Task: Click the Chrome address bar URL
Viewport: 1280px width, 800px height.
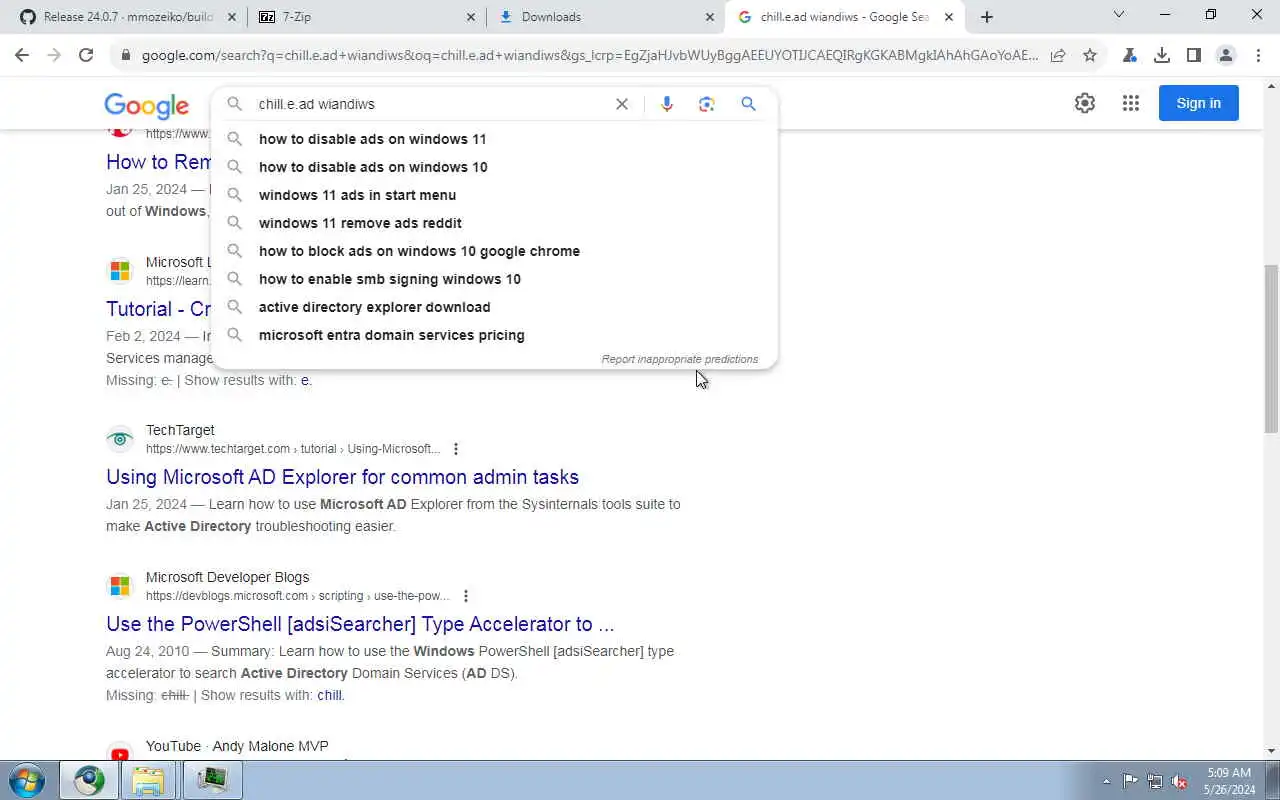Action: point(590,55)
